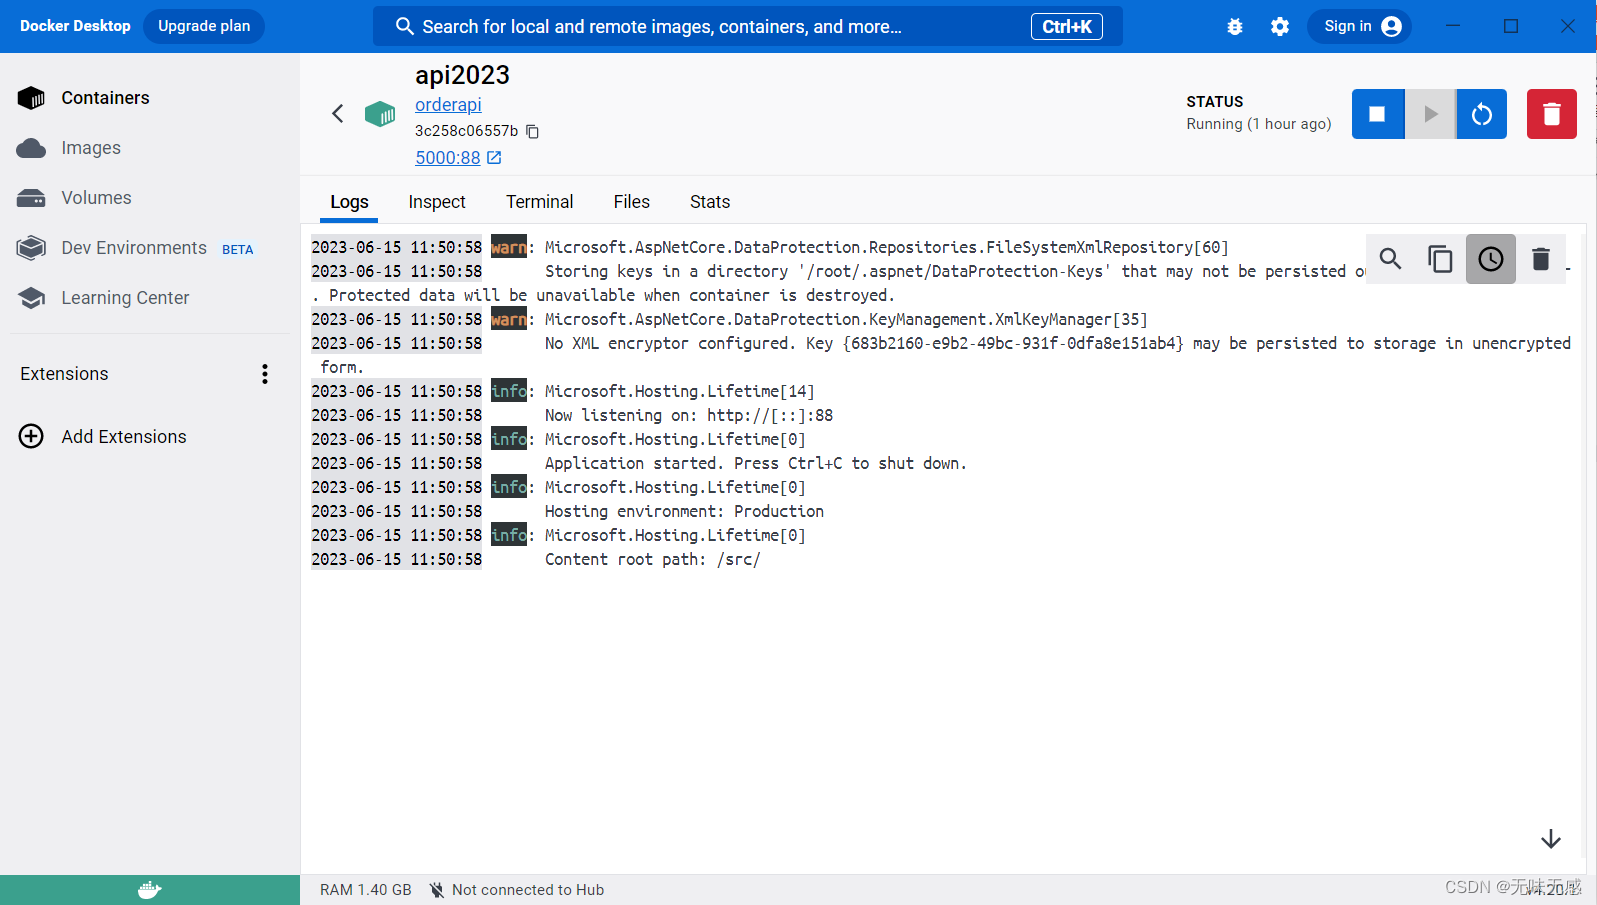The height and width of the screenshot is (905, 1597).
Task: Stop the api2023 container
Action: pyautogui.click(x=1377, y=114)
